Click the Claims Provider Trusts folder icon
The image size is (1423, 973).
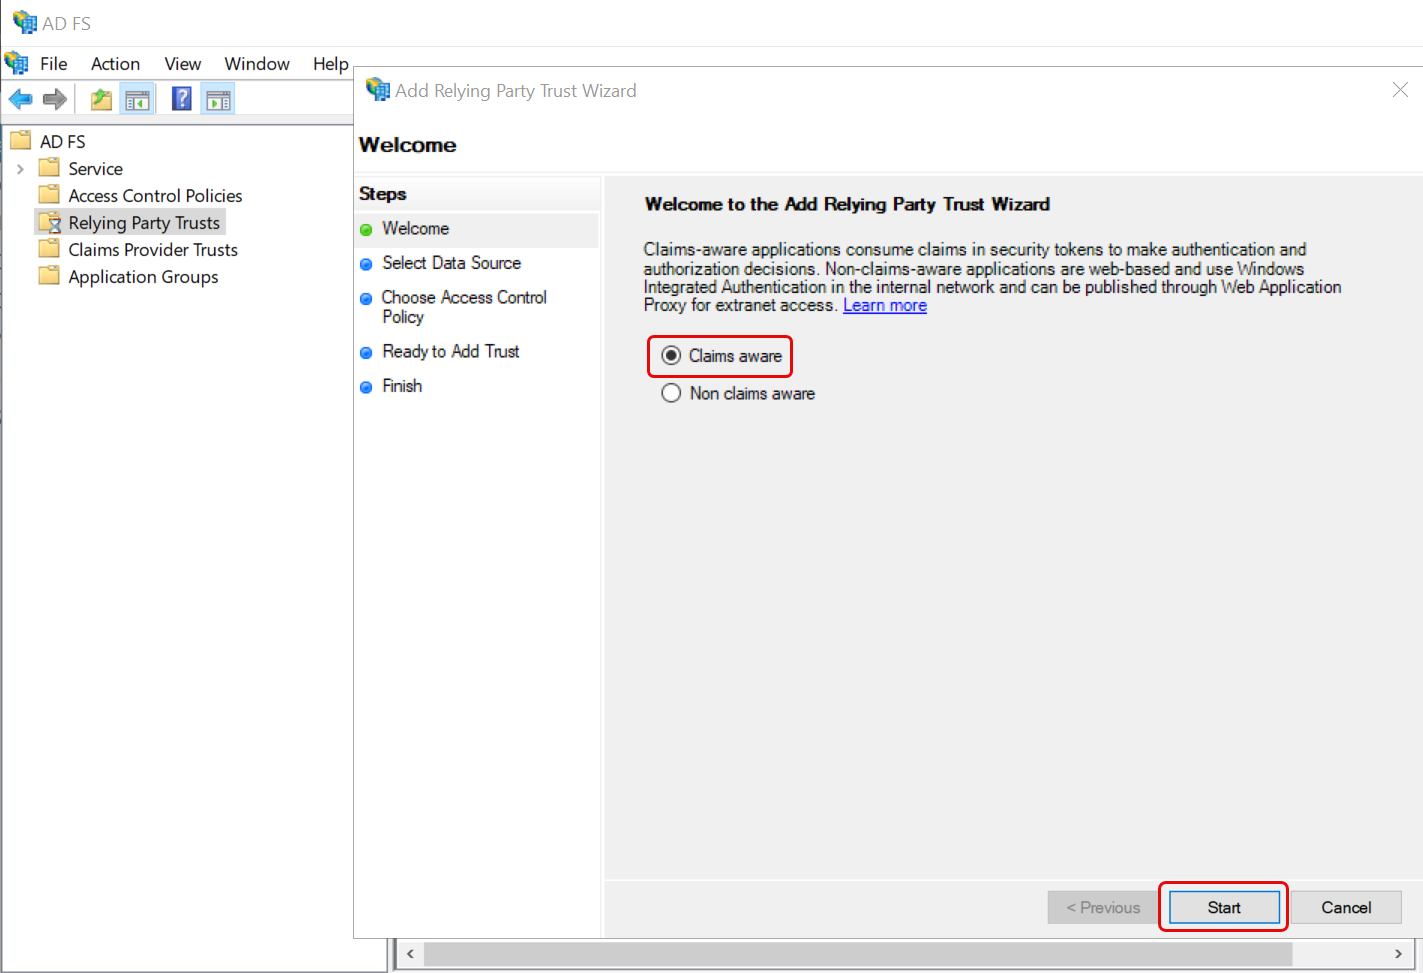pos(49,249)
